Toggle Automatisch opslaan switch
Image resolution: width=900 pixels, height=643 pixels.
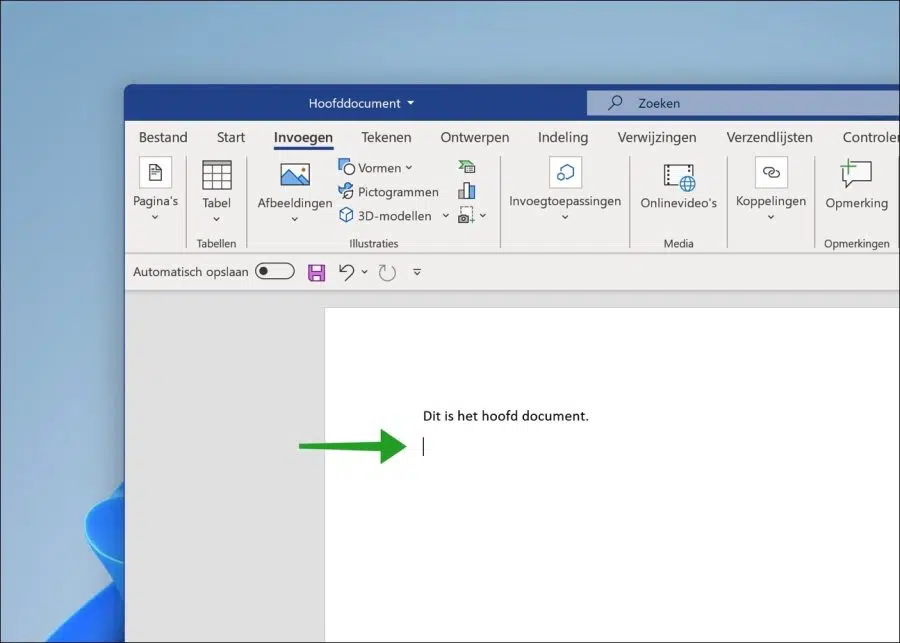coord(275,272)
